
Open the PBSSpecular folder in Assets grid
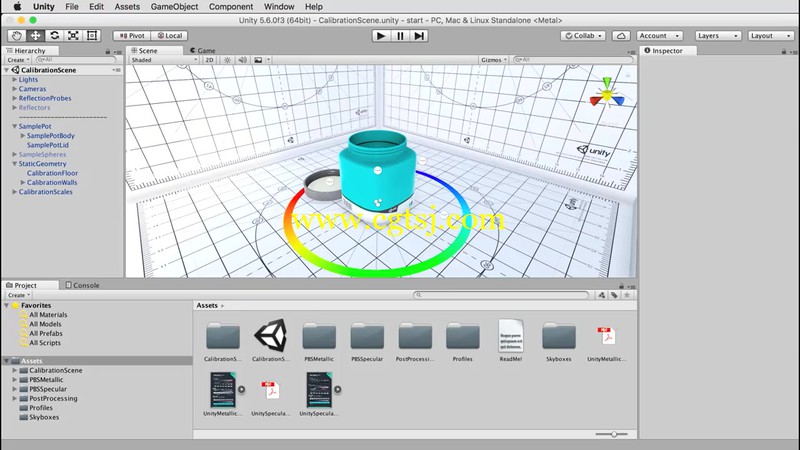point(367,340)
